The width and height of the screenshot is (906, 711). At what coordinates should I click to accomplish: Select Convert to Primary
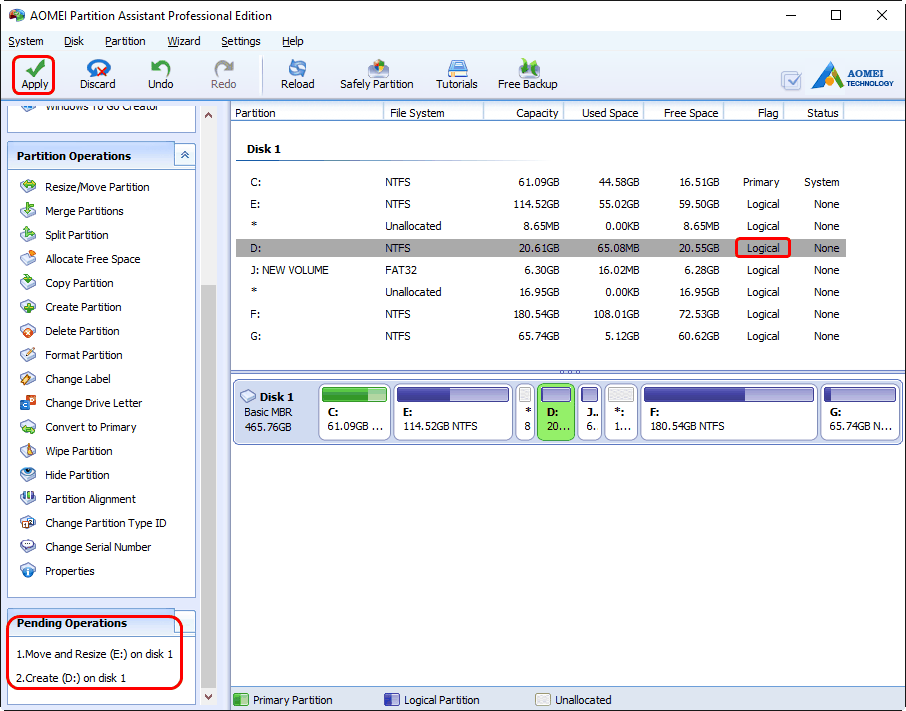(91, 427)
